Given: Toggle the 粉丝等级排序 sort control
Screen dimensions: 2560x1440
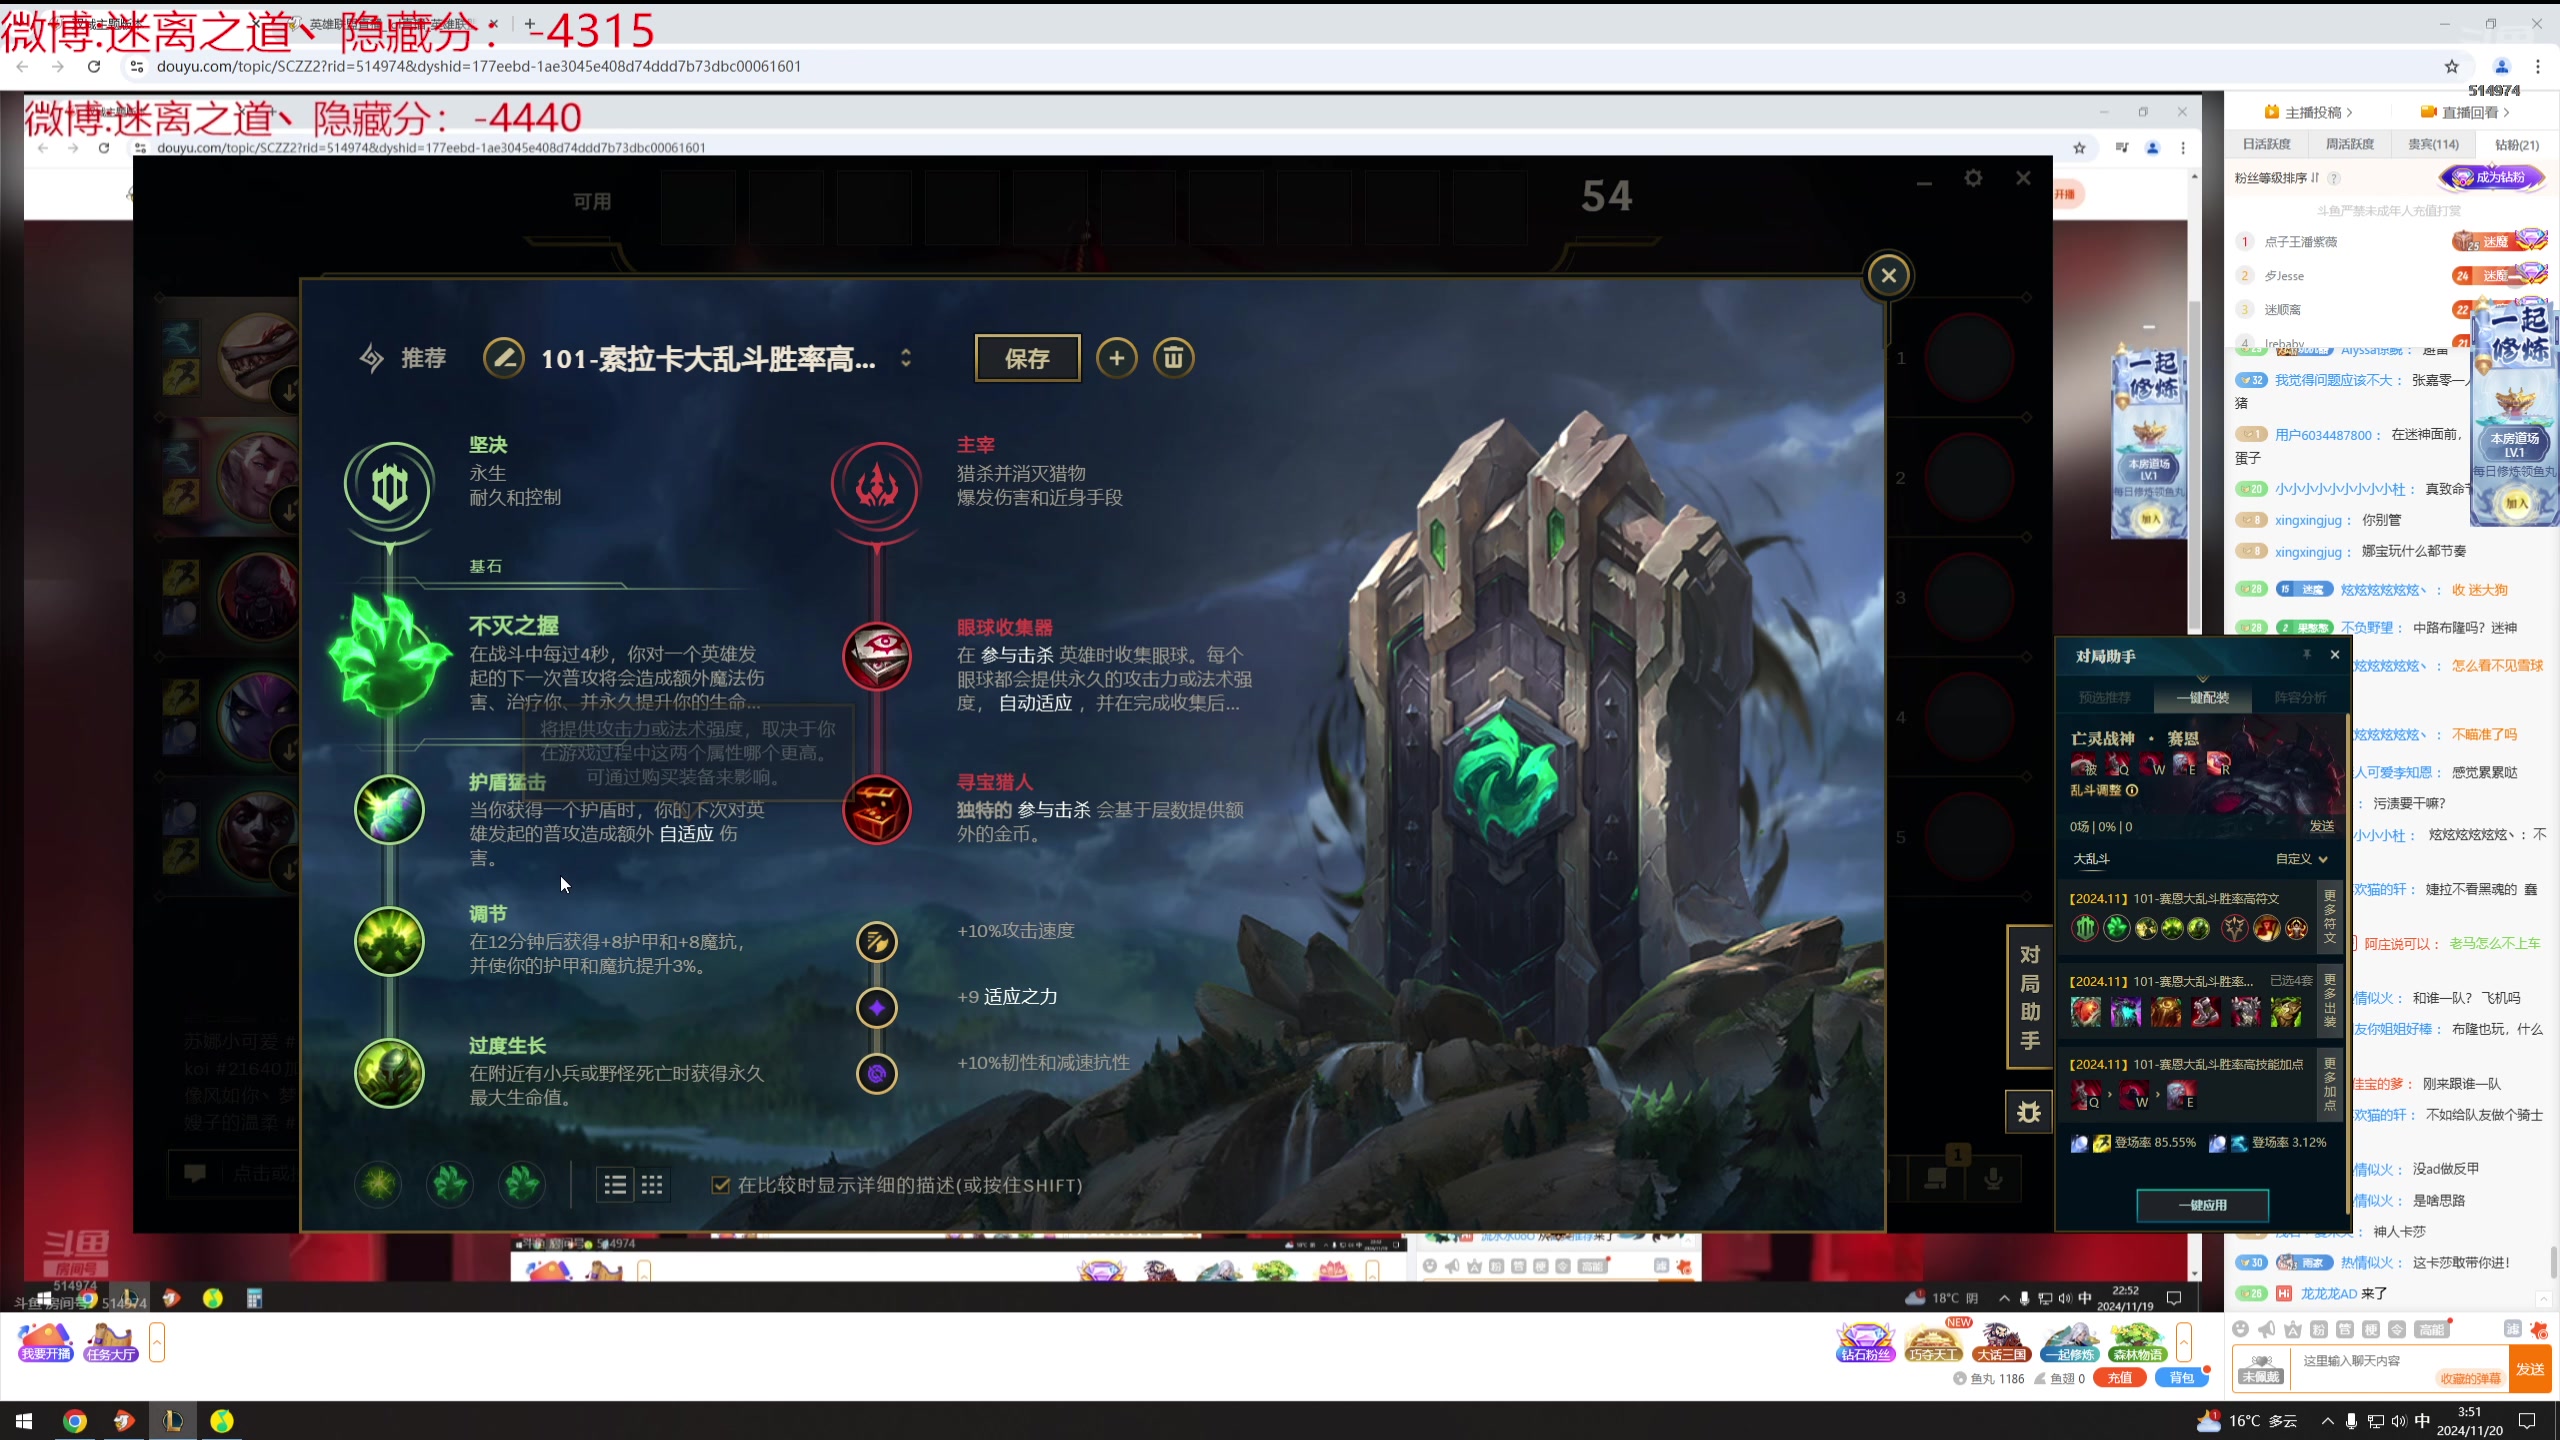Looking at the screenshot, I should point(2276,178).
